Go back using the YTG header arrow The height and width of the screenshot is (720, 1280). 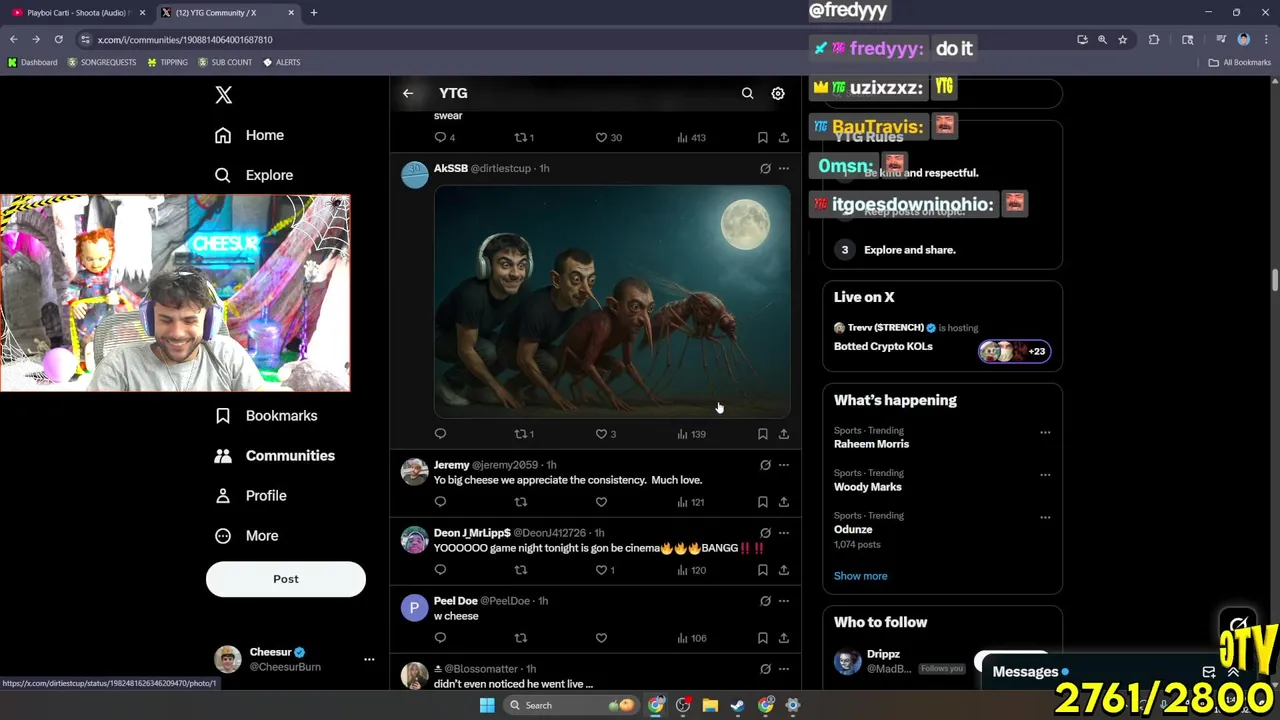(408, 93)
